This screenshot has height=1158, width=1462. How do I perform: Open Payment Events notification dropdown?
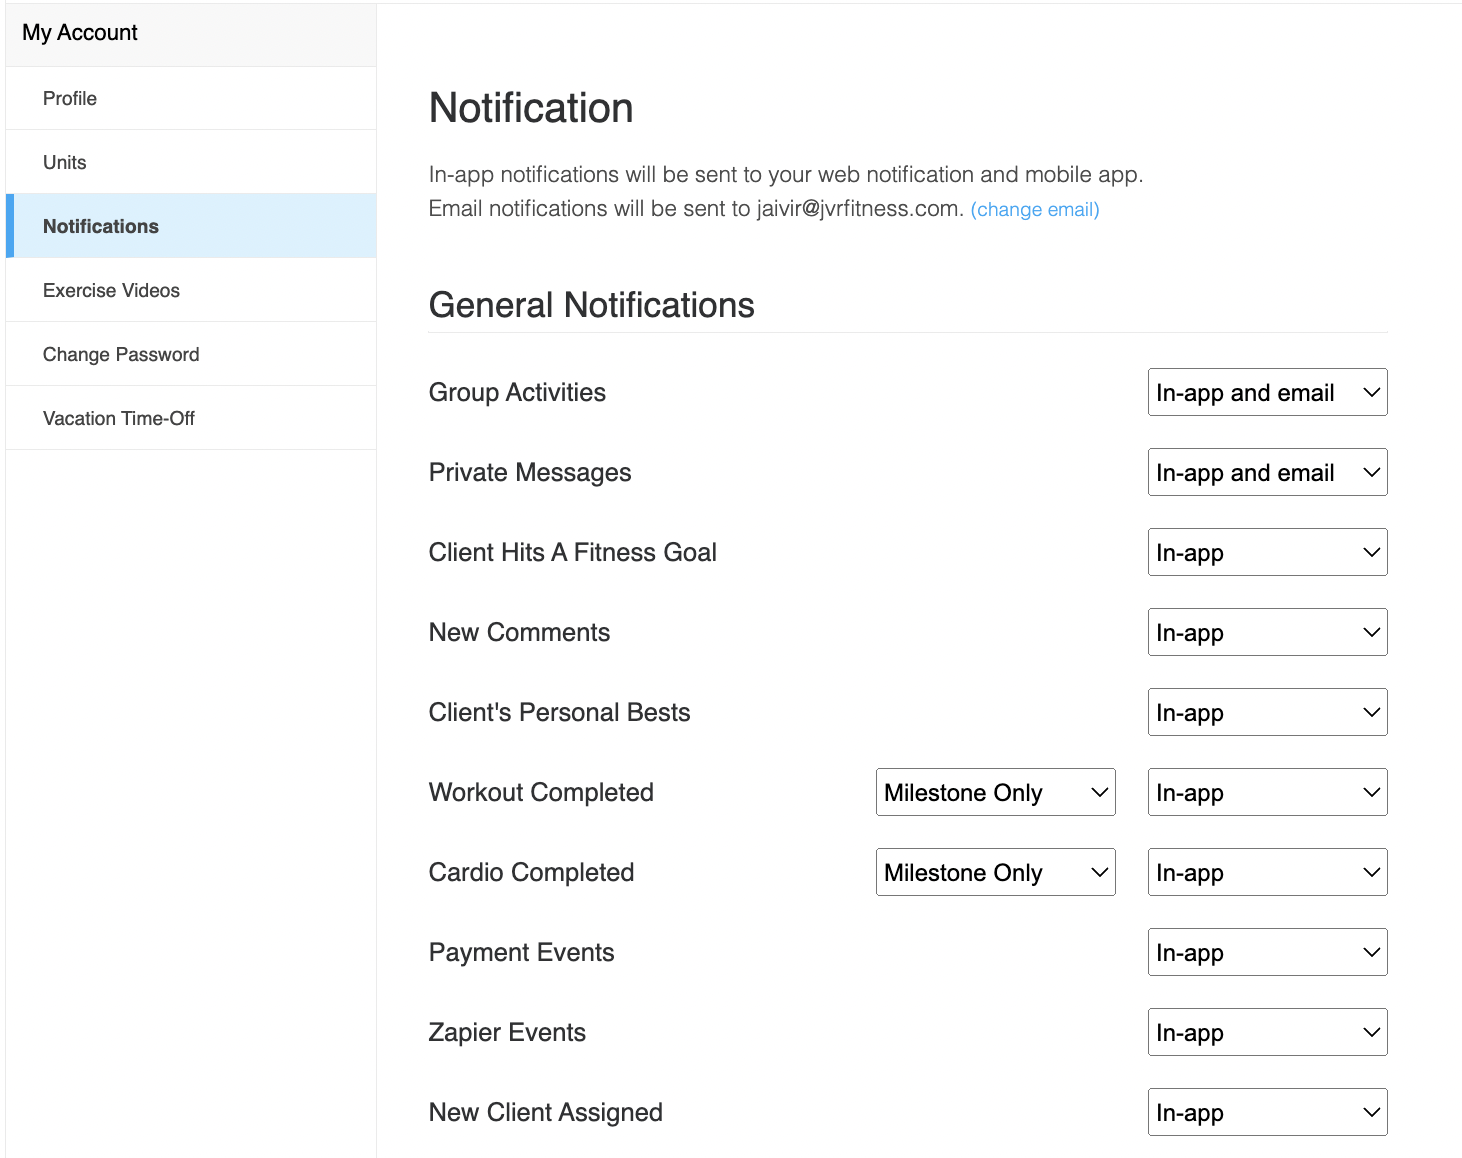[x=1267, y=952]
